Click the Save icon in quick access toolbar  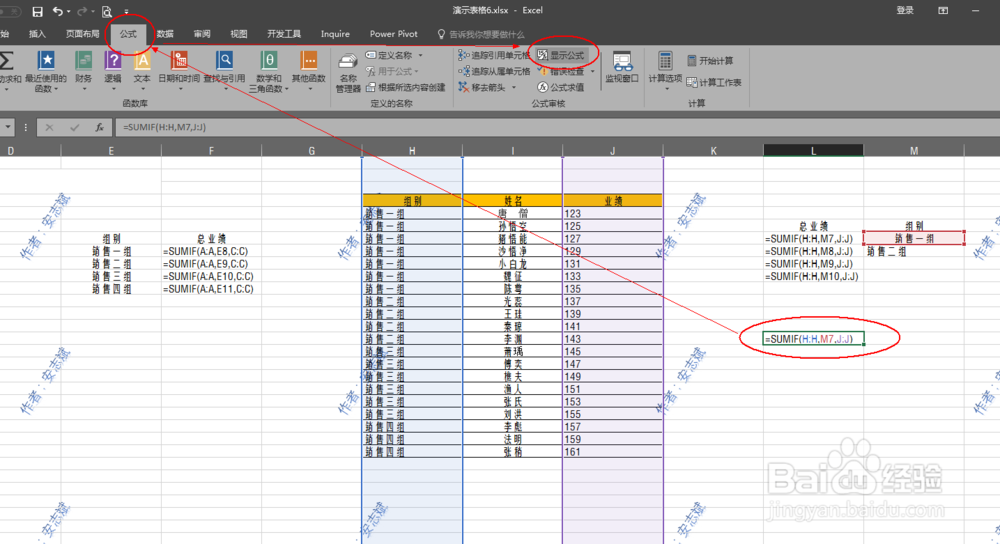(x=37, y=11)
